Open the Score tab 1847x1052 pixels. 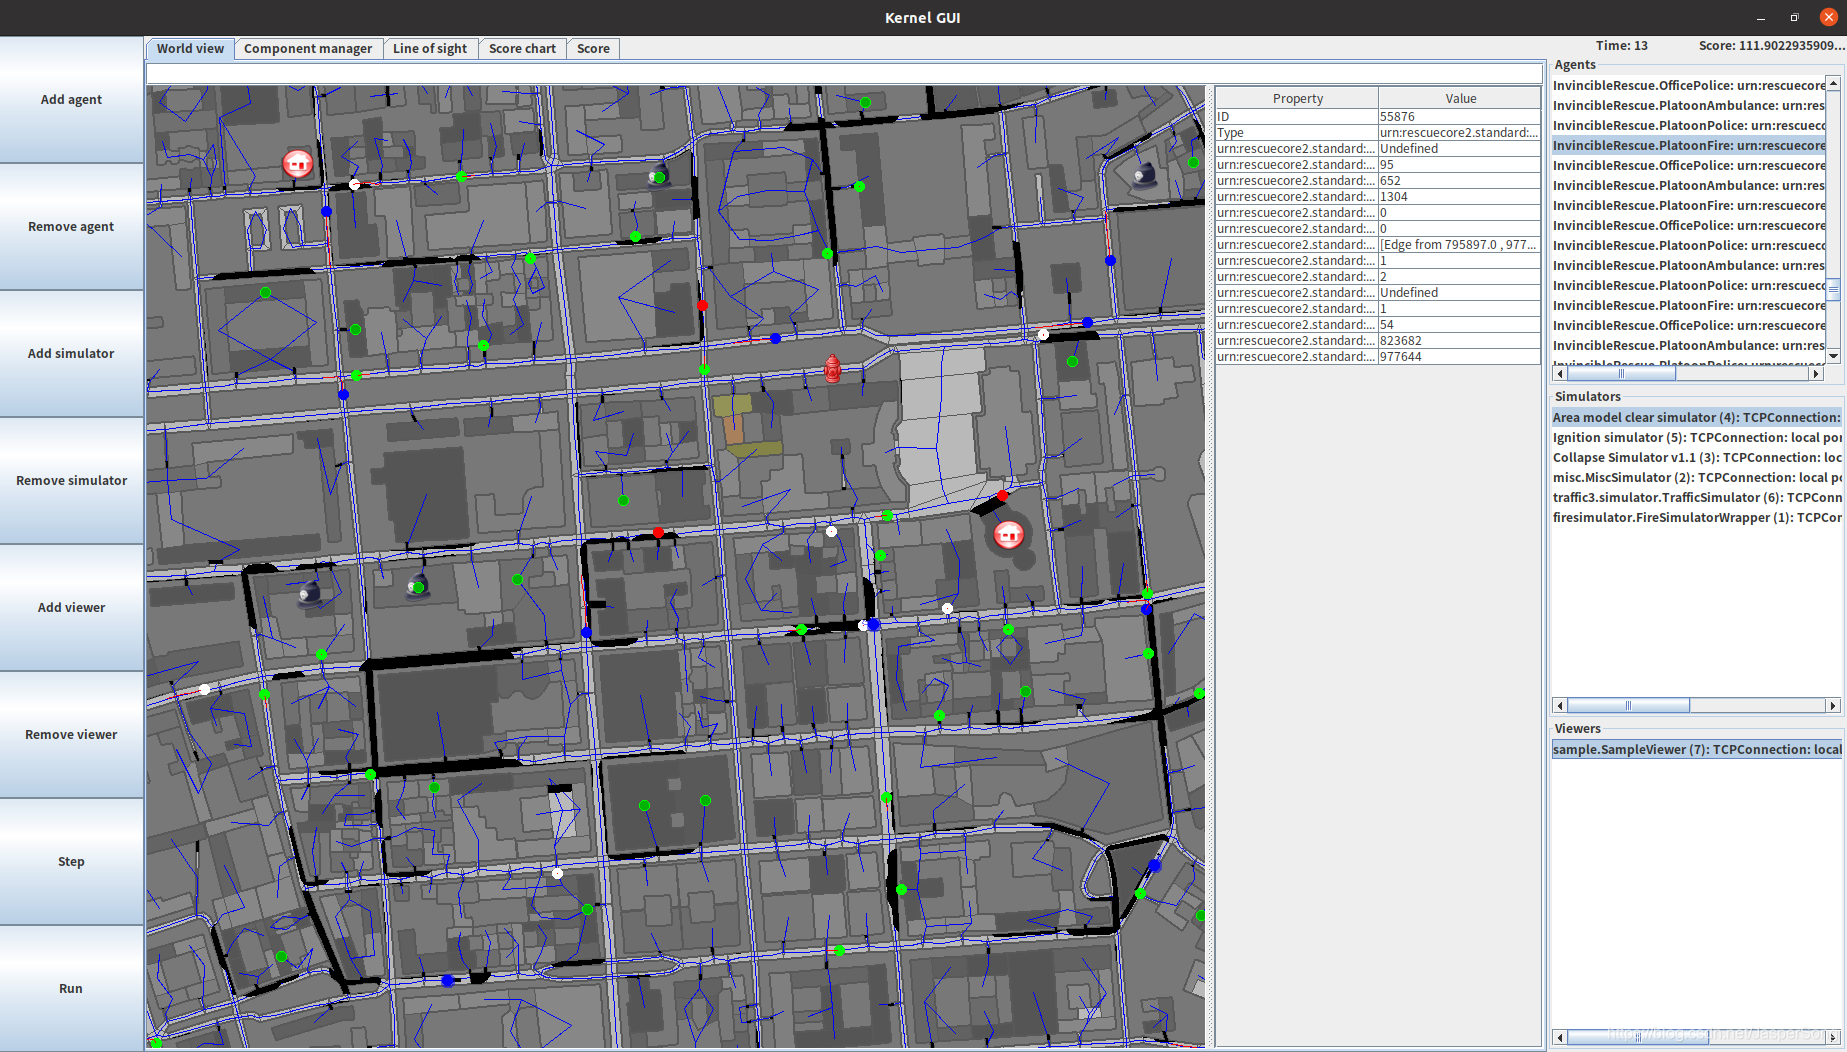point(593,48)
